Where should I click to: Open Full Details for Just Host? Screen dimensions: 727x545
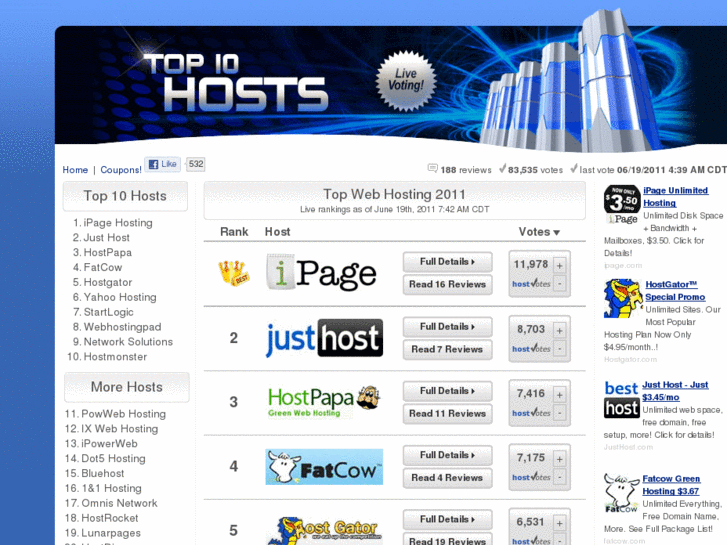[x=447, y=327]
